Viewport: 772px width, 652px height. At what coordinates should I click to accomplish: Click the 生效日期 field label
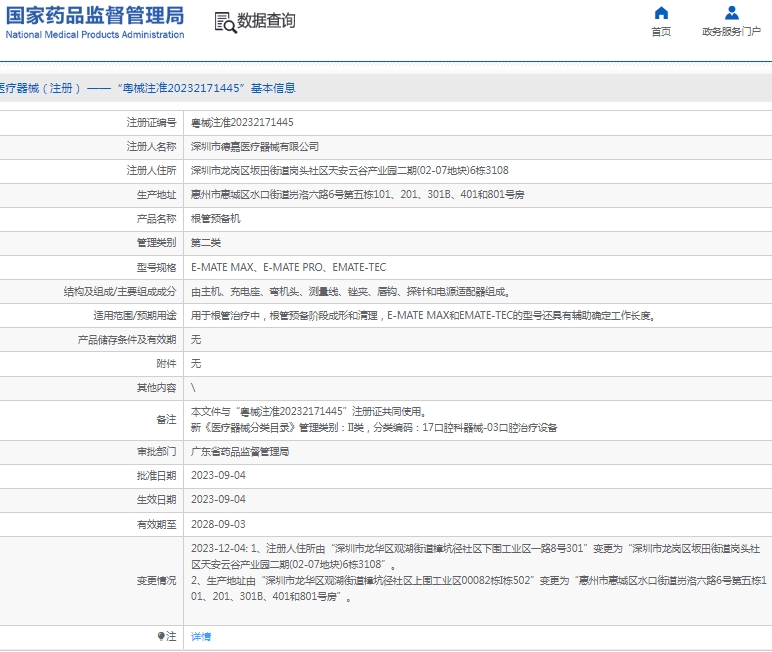(x=156, y=500)
